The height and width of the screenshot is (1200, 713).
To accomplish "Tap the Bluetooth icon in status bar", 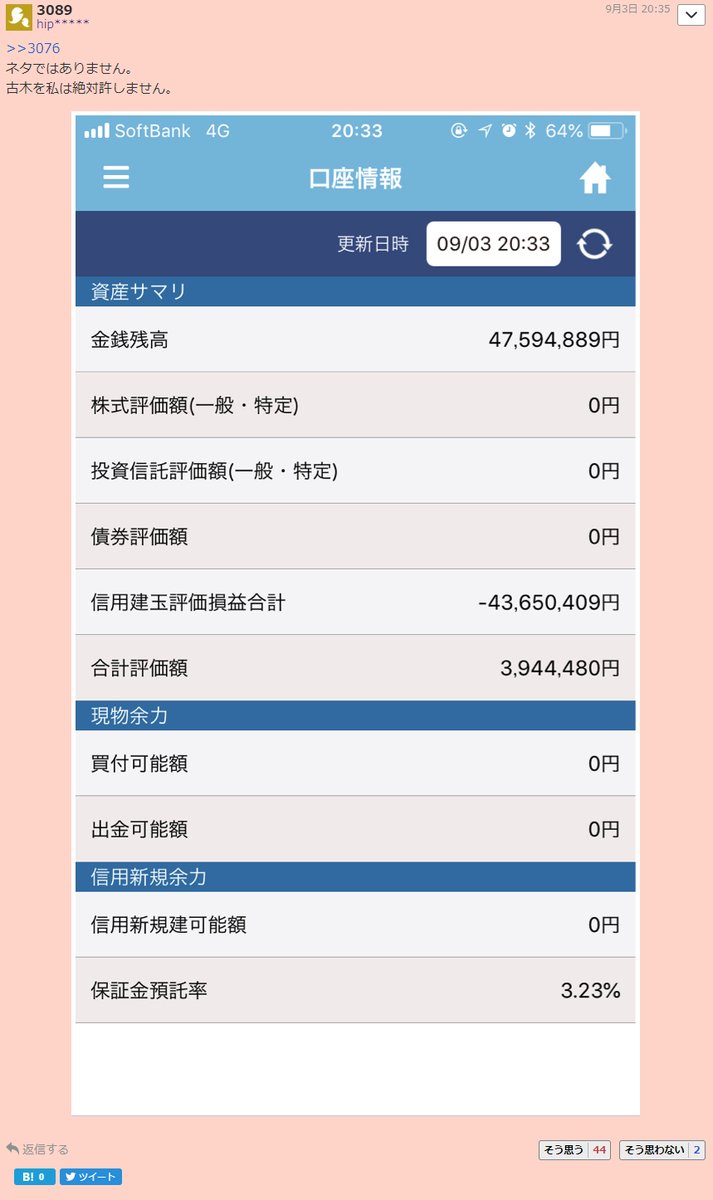I will pyautogui.click(x=532, y=131).
